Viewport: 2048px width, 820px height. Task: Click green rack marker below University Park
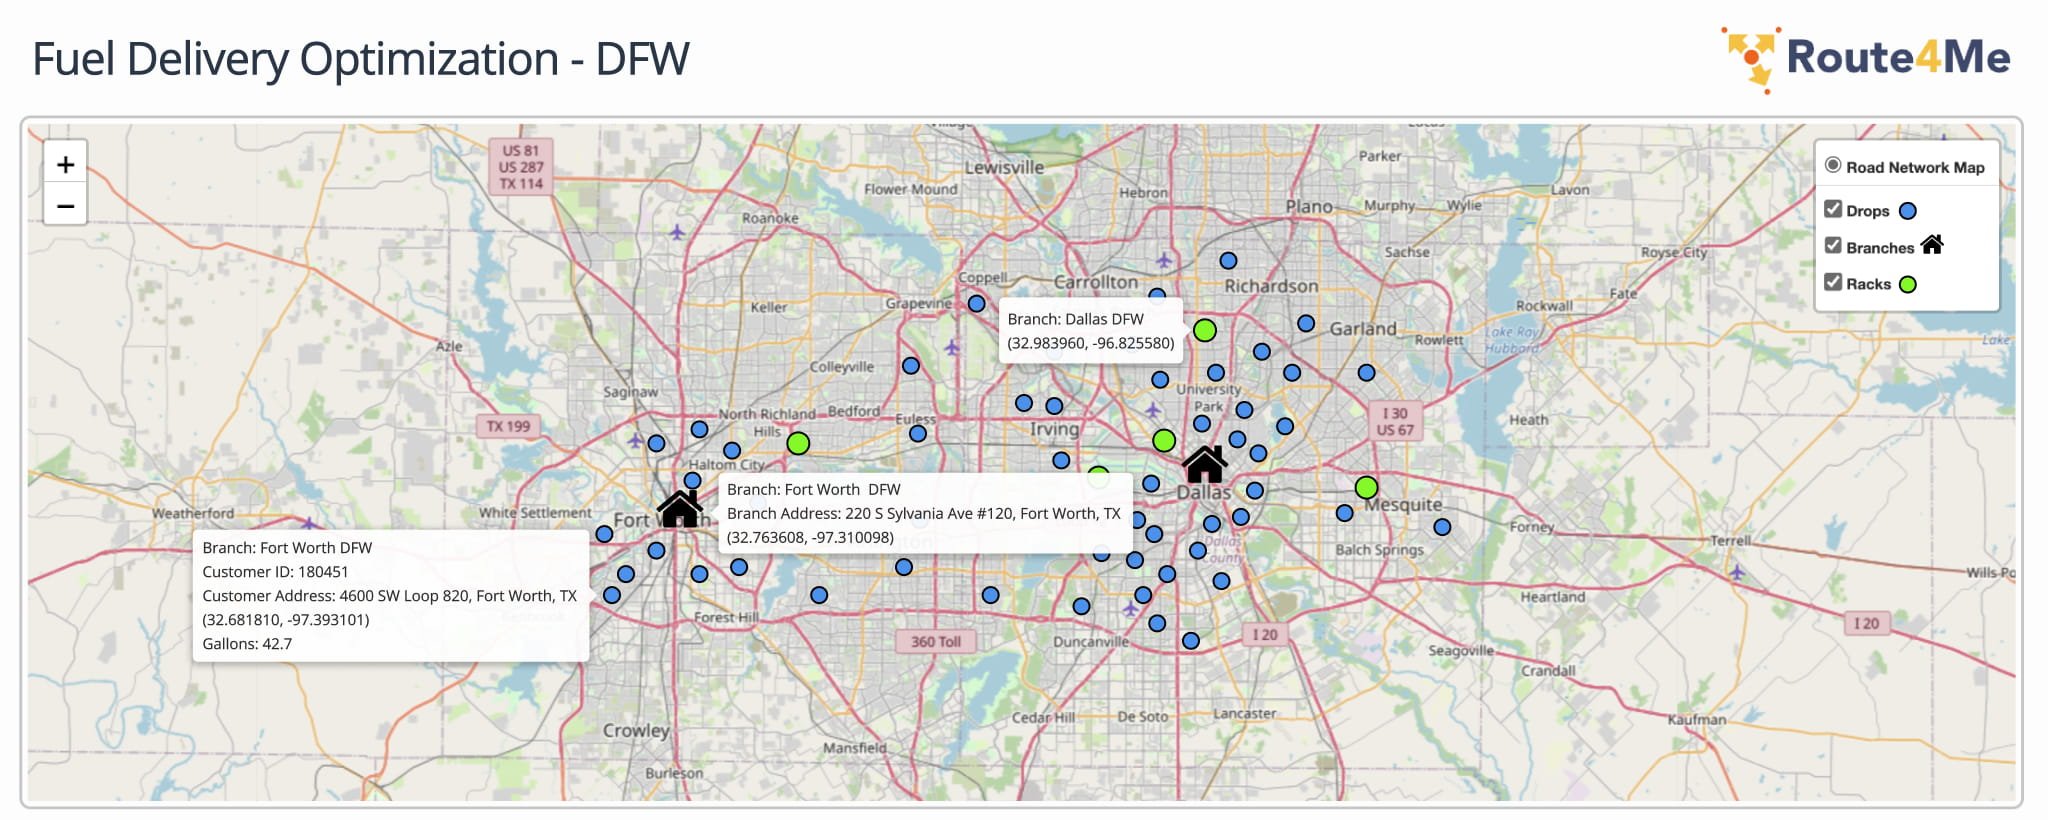[x=1164, y=440]
